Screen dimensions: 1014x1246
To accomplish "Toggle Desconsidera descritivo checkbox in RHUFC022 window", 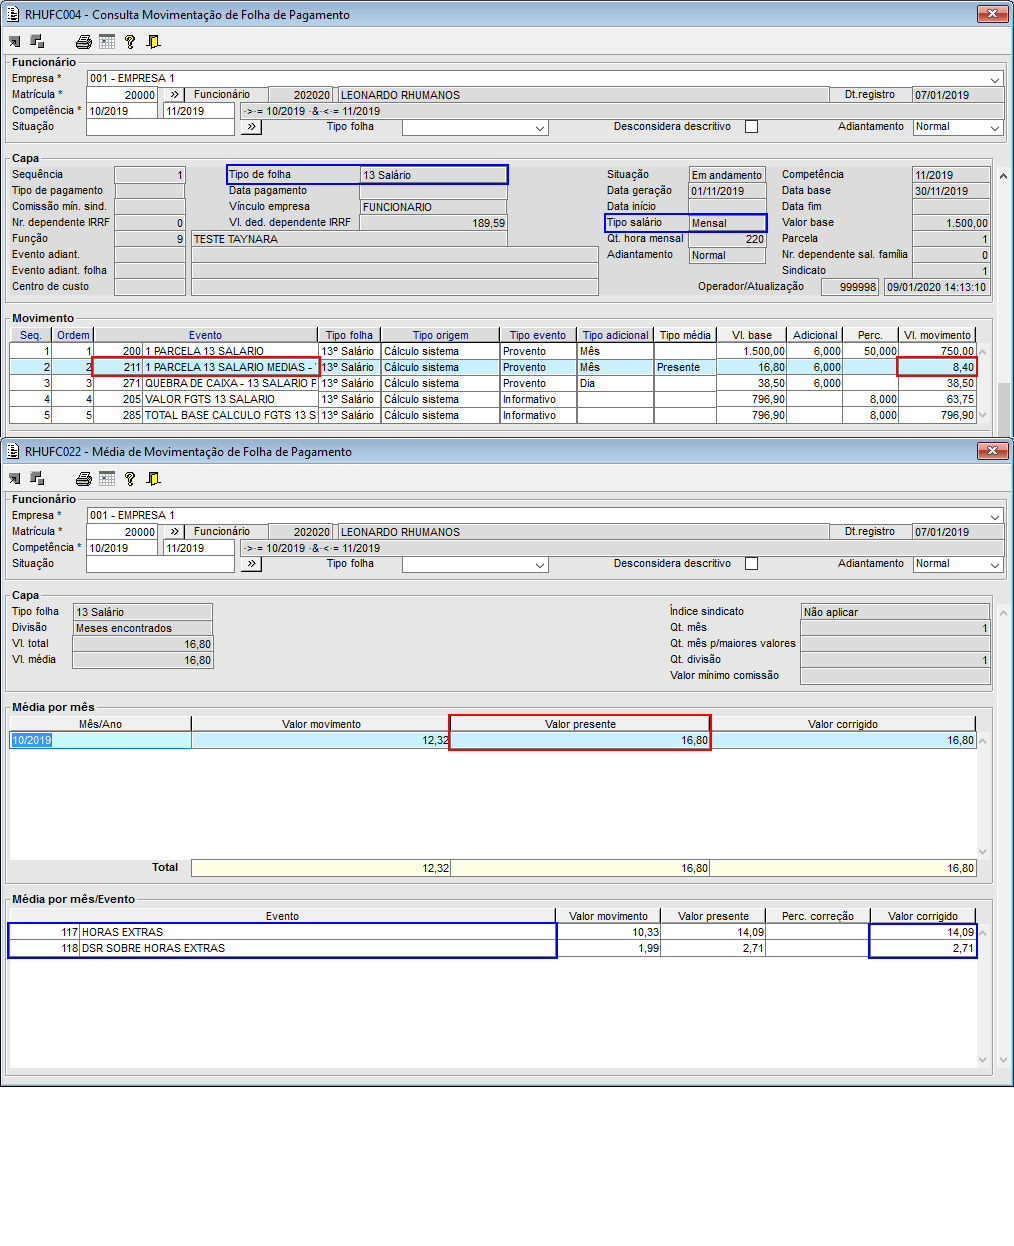I will pyautogui.click(x=752, y=564).
